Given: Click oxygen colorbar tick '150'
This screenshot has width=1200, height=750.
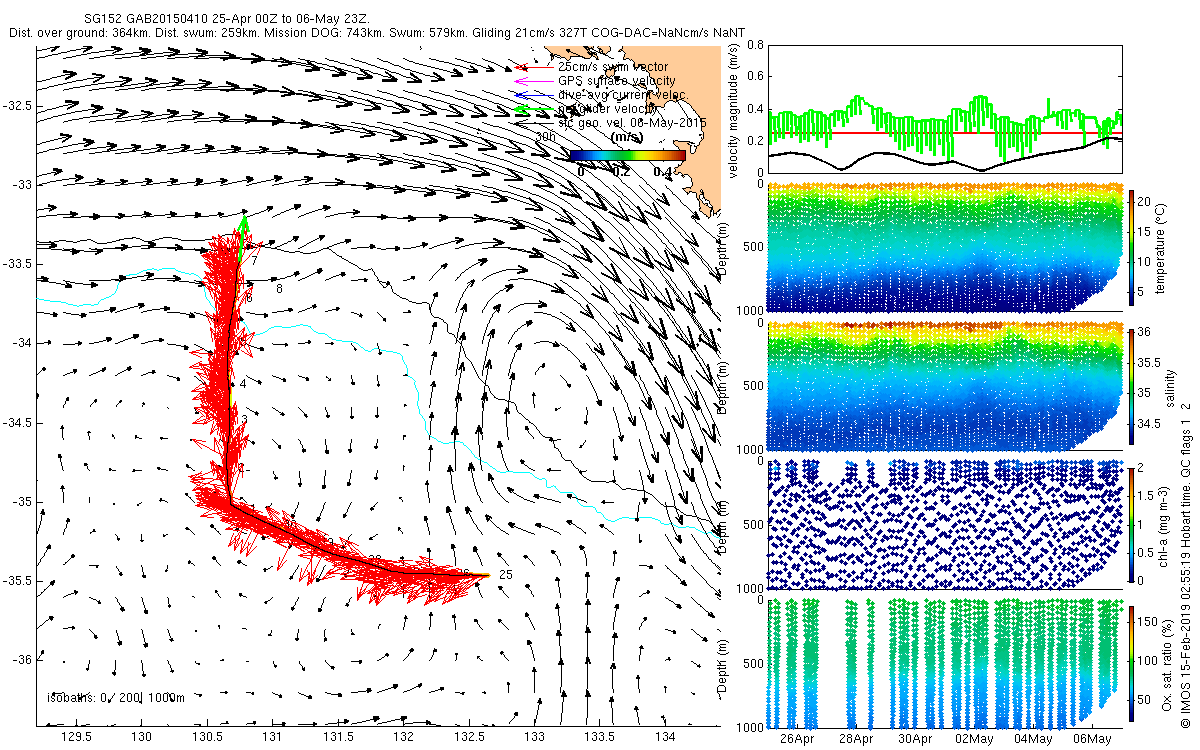Looking at the screenshot, I should (1149, 620).
